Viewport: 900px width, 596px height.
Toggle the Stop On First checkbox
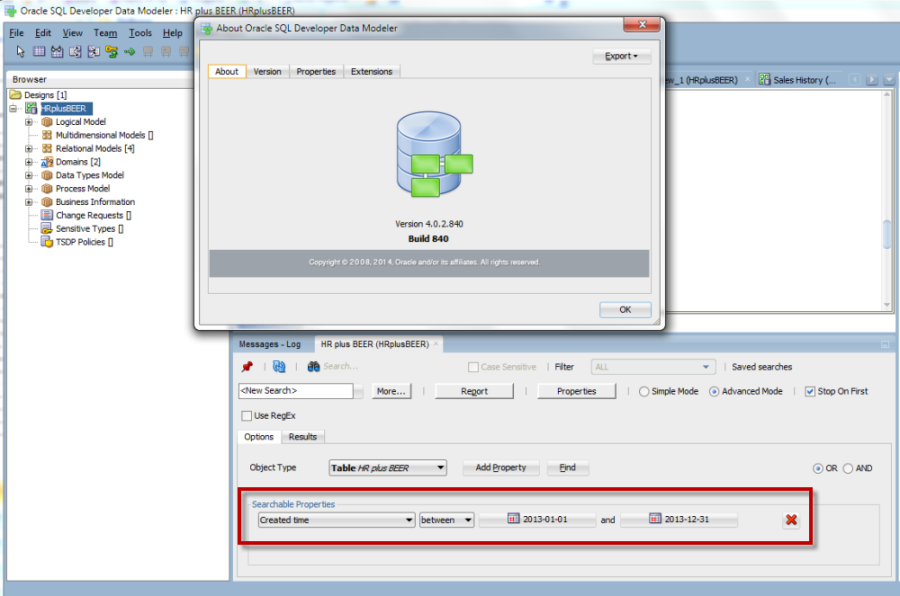coord(810,391)
